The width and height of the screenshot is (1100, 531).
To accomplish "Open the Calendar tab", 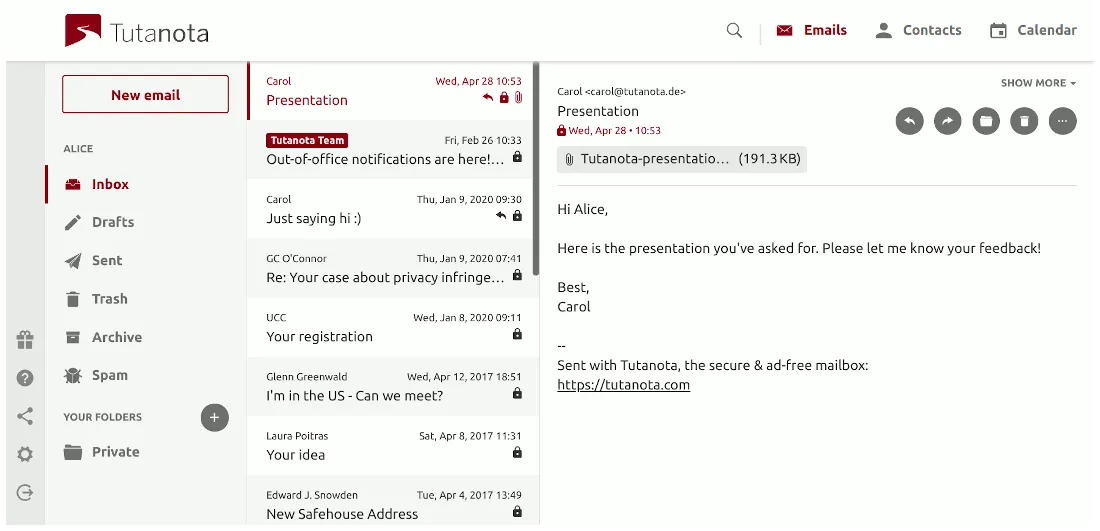I will [x=1033, y=30].
